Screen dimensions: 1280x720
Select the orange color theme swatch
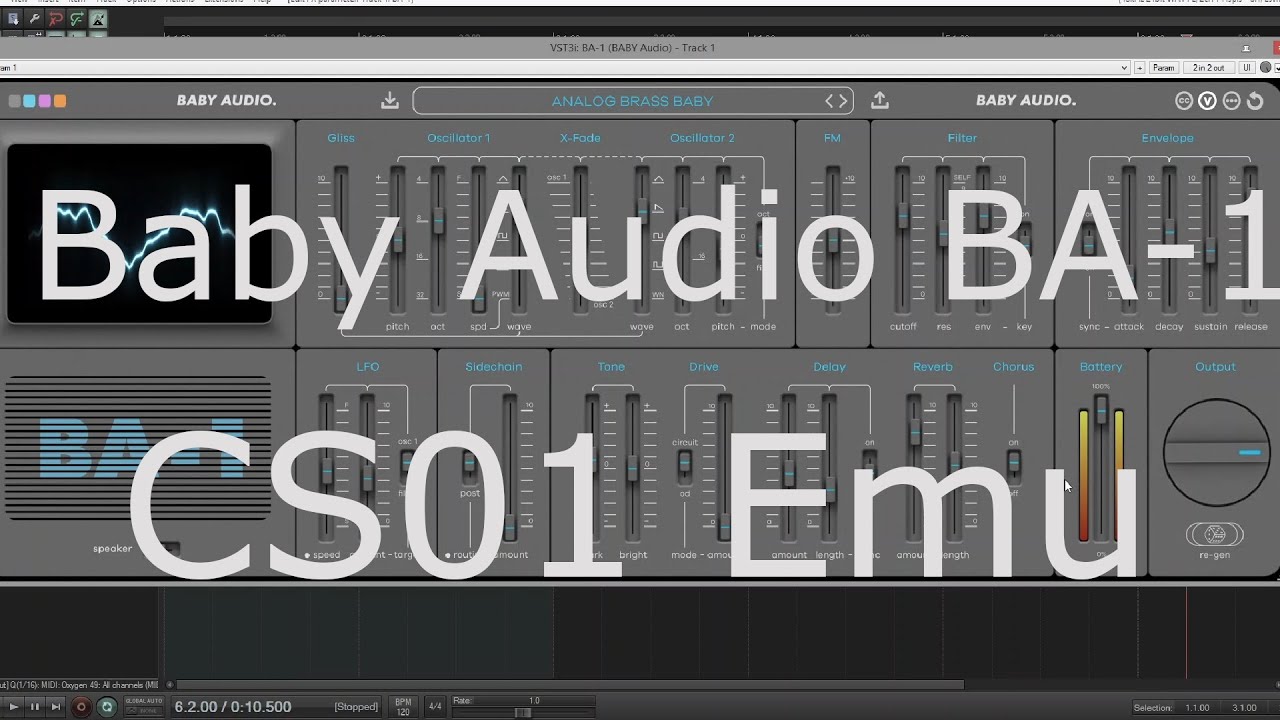60,101
